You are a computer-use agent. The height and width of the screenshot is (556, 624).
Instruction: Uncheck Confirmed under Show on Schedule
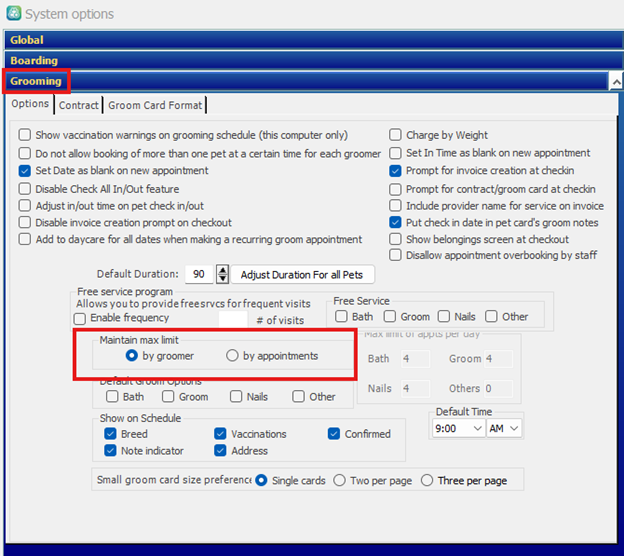334,434
